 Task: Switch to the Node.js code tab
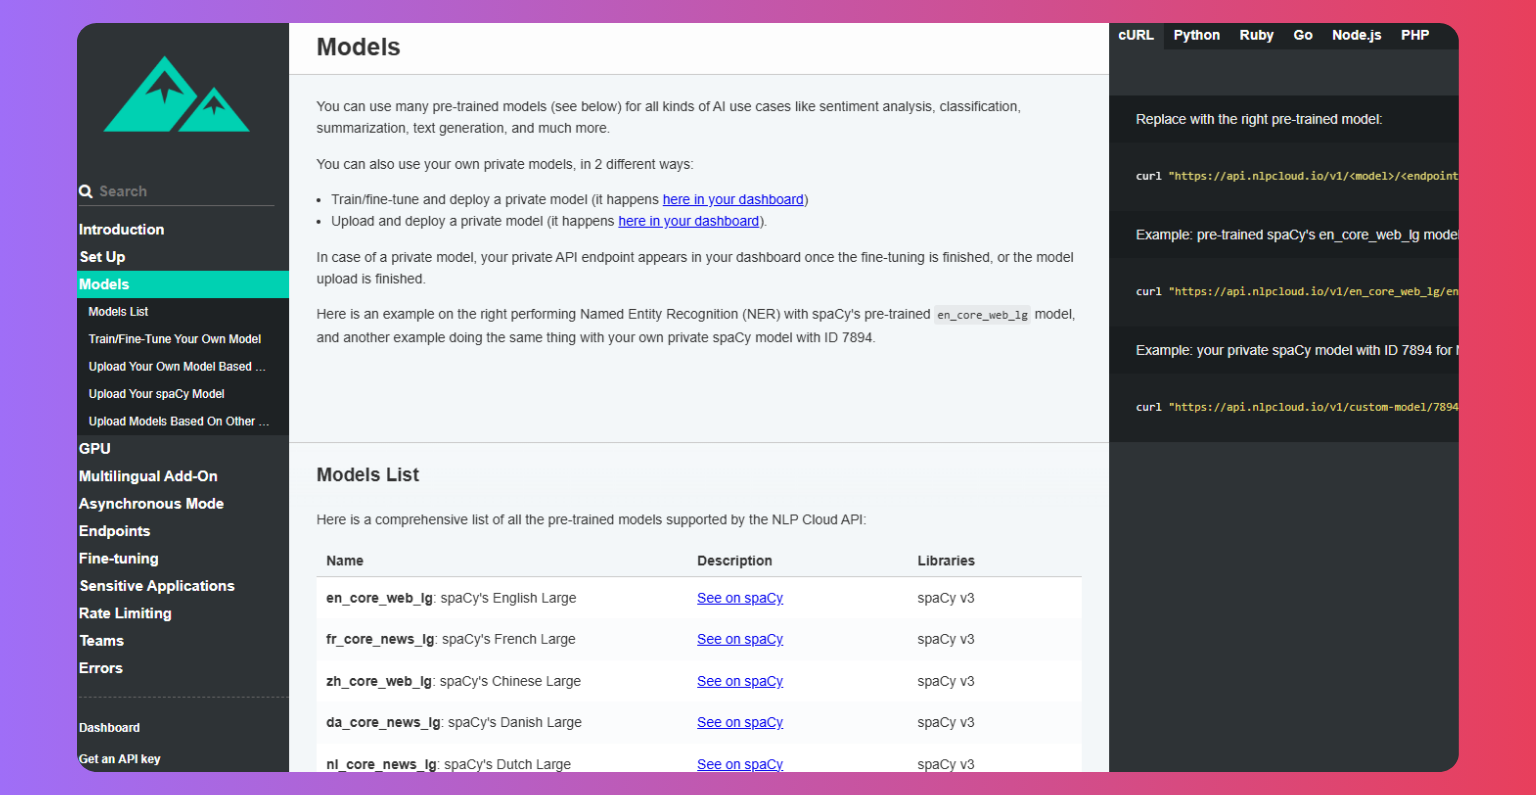(1356, 35)
